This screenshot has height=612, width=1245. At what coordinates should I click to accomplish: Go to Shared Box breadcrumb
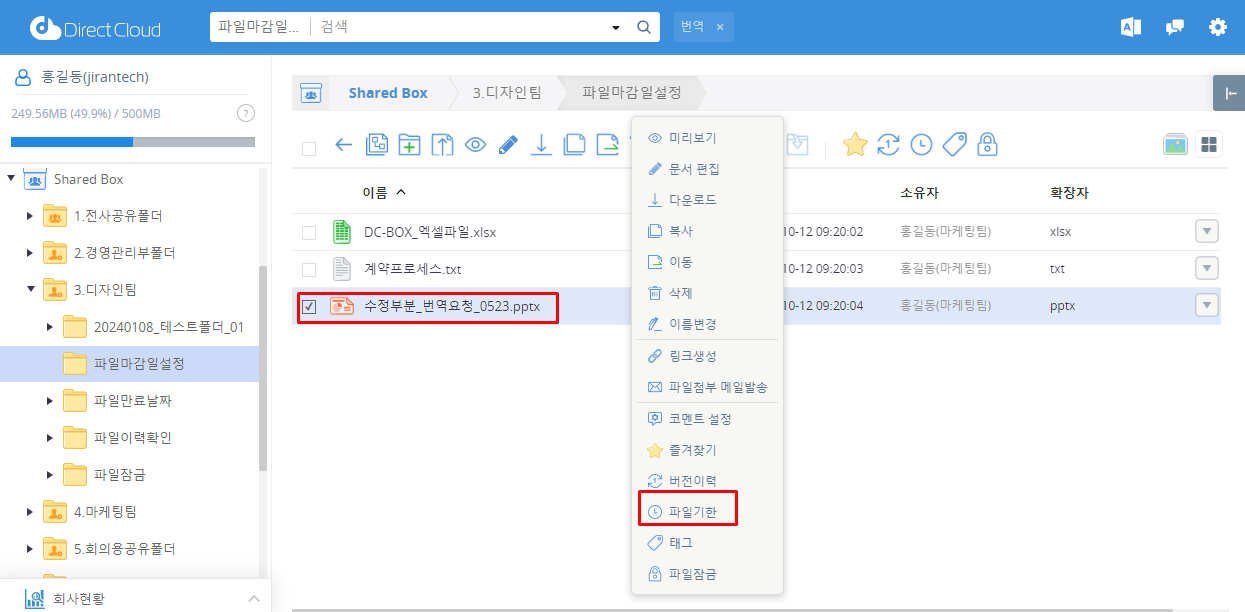[387, 93]
